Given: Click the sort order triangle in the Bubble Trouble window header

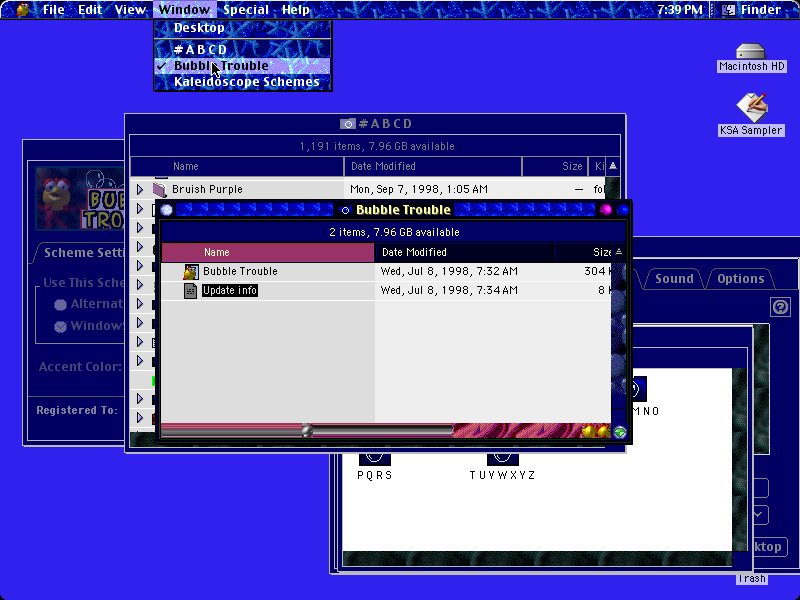Looking at the screenshot, I should 619,252.
